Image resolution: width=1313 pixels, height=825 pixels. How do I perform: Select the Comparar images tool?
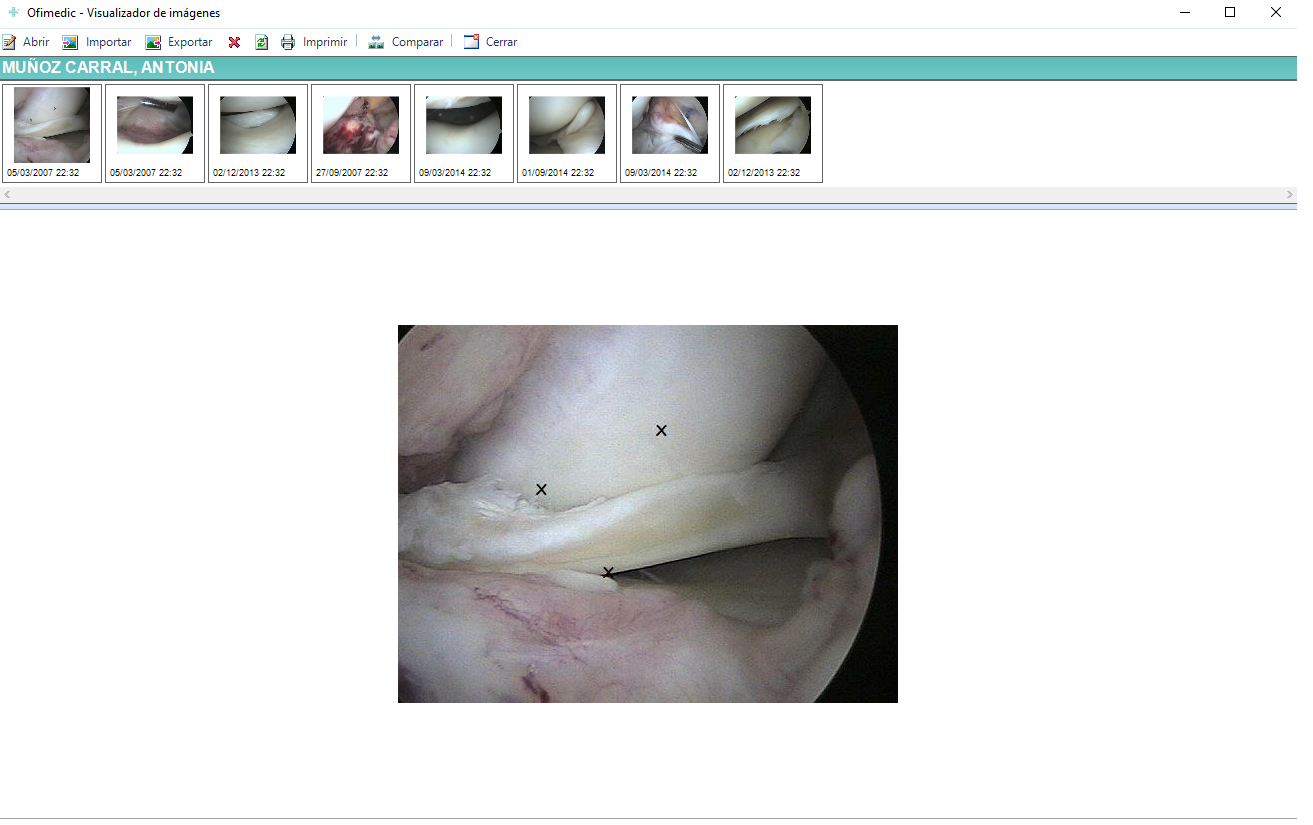(x=406, y=42)
